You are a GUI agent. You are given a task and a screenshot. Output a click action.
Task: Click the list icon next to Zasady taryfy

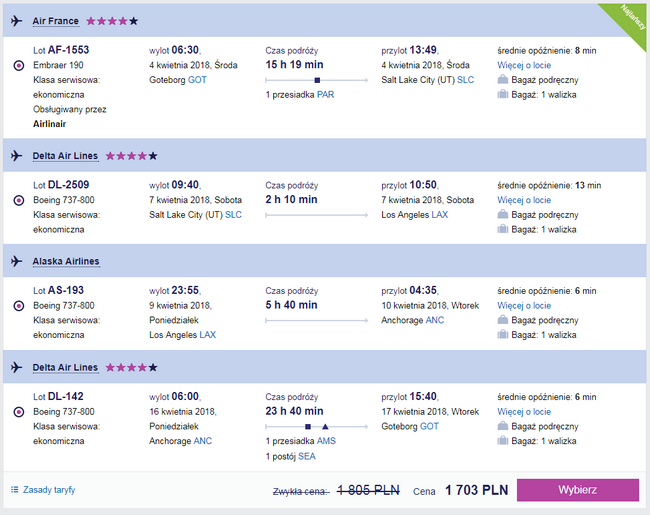click(x=15, y=490)
